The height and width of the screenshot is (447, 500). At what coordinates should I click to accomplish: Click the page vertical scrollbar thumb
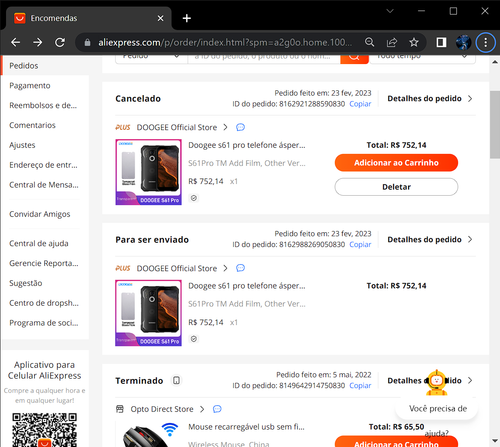(495, 124)
